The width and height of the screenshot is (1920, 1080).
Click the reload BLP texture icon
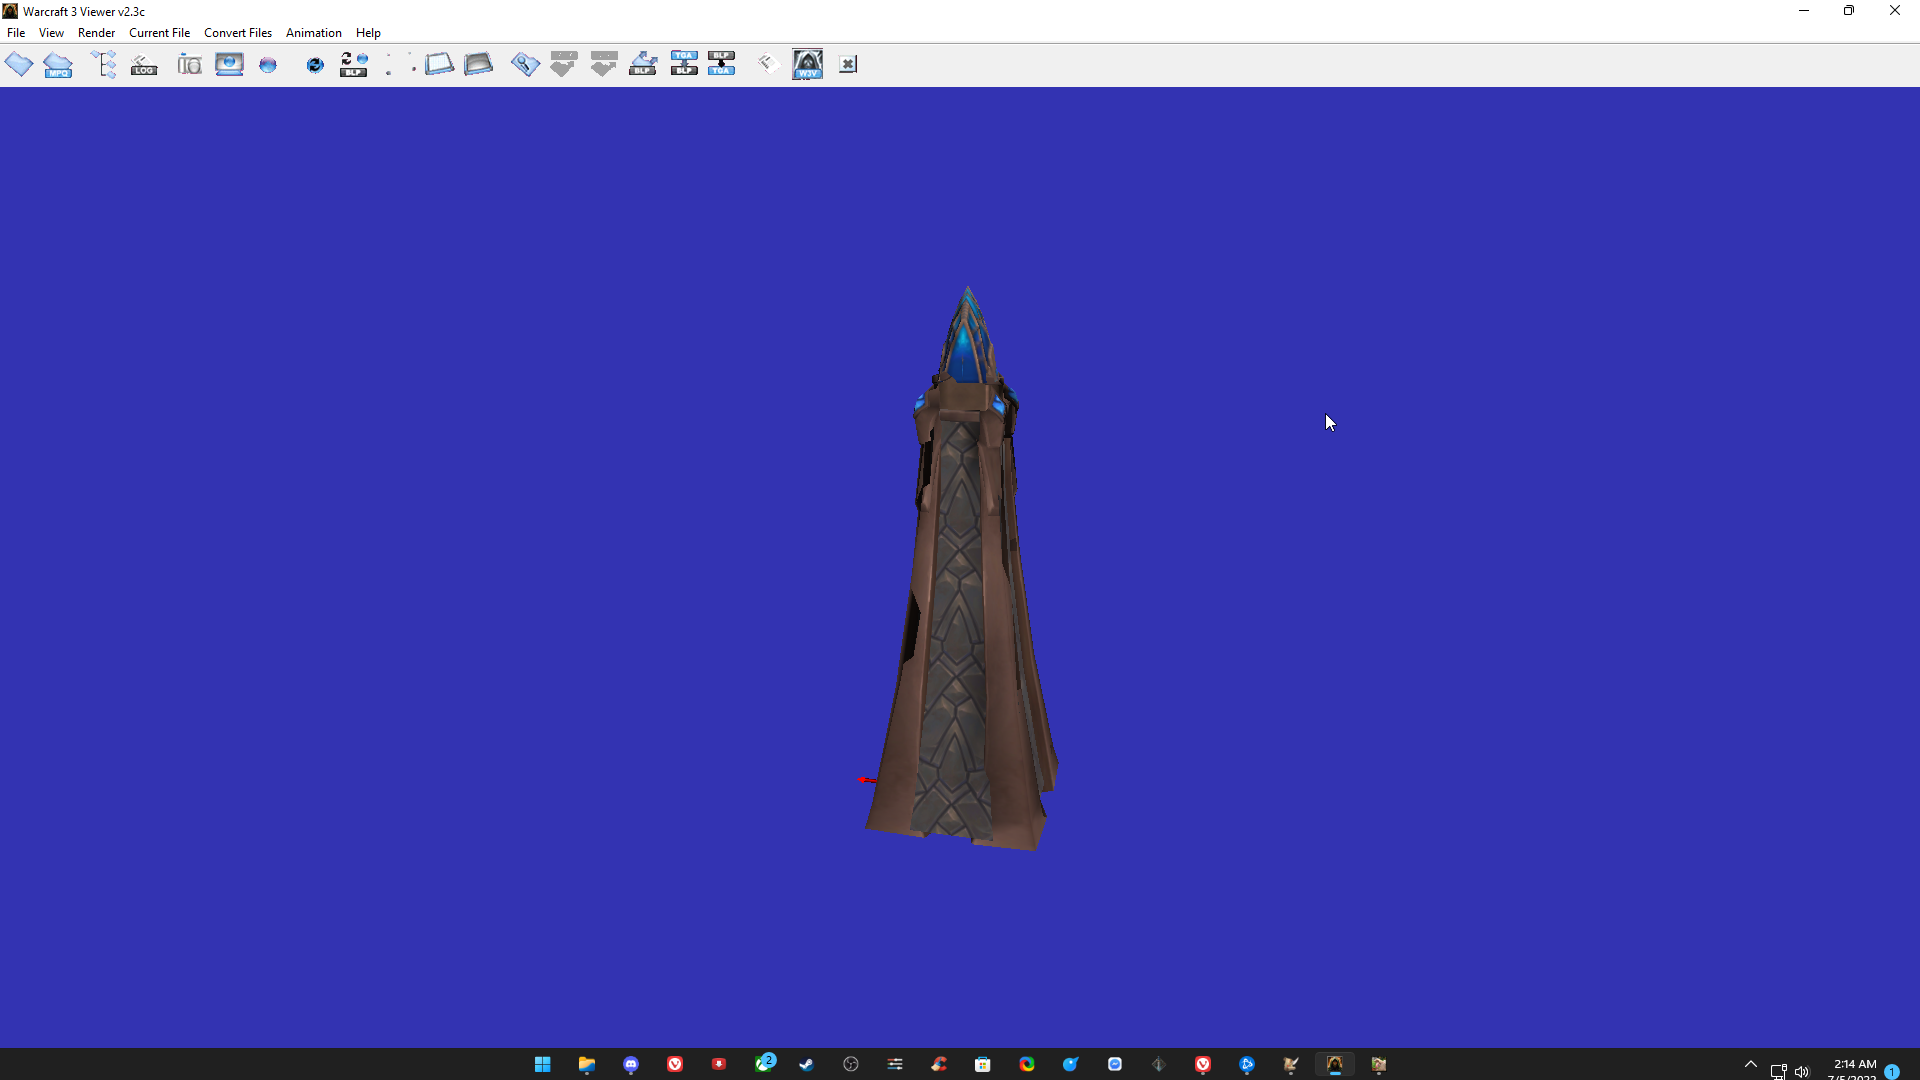(x=354, y=64)
